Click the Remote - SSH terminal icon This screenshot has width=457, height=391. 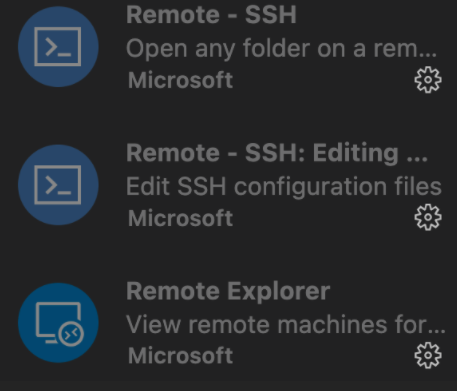pyautogui.click(x=58, y=47)
